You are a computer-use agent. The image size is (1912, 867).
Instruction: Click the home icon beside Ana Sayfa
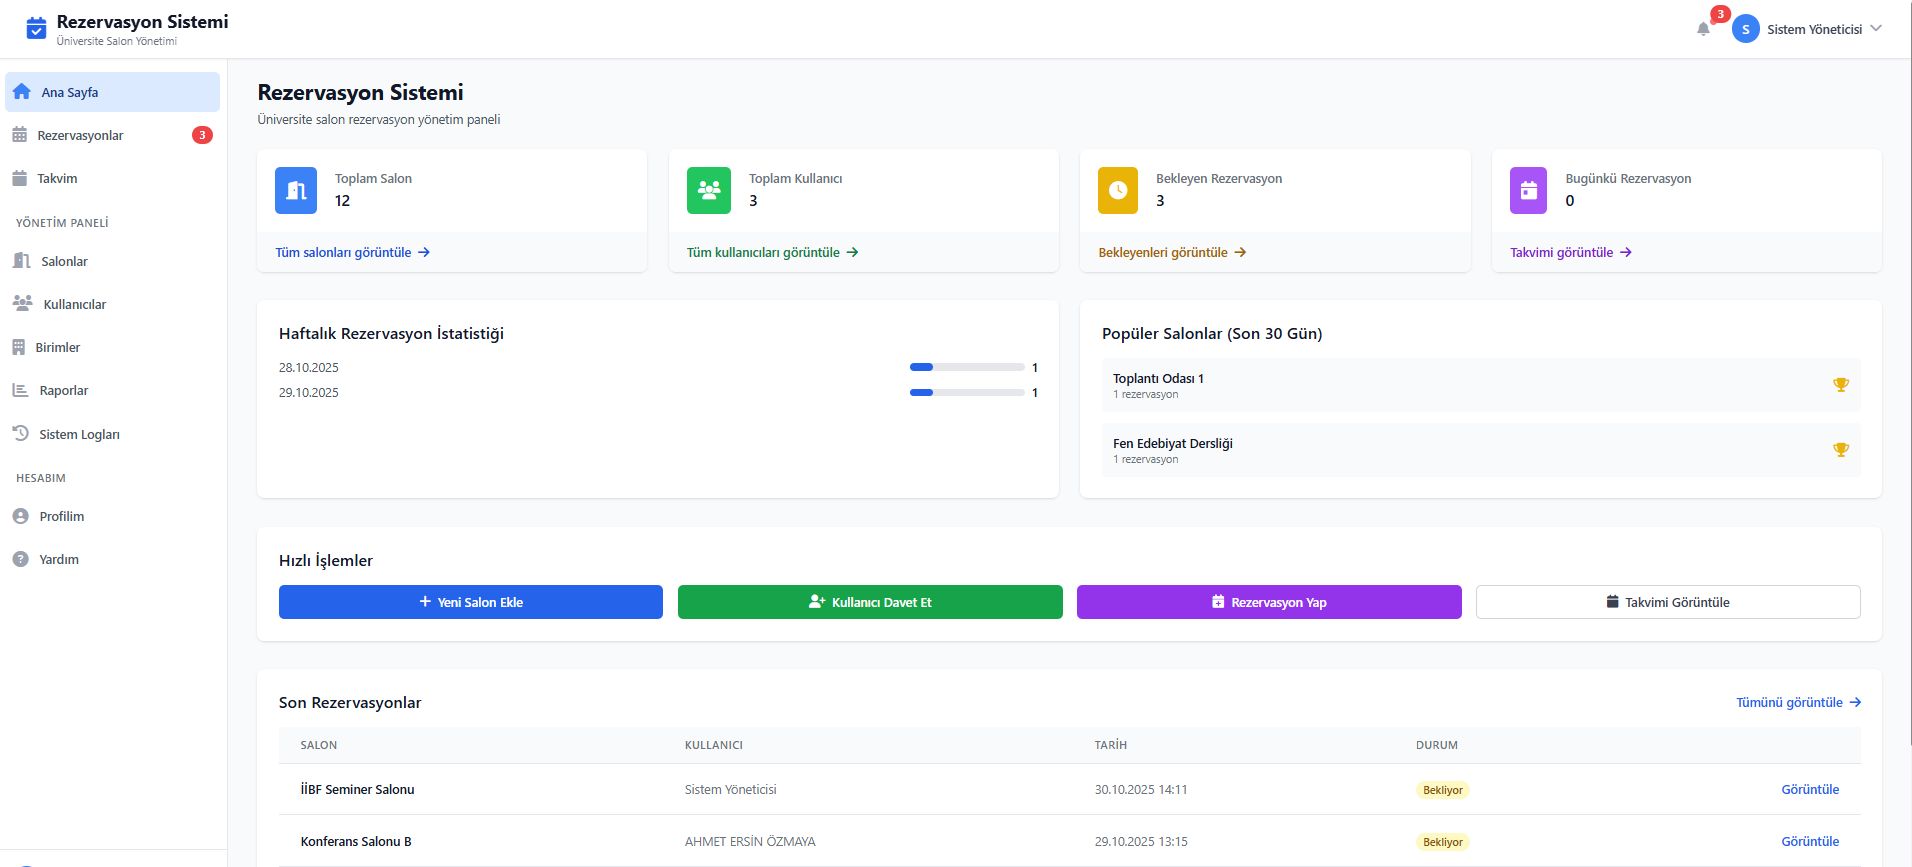point(22,92)
